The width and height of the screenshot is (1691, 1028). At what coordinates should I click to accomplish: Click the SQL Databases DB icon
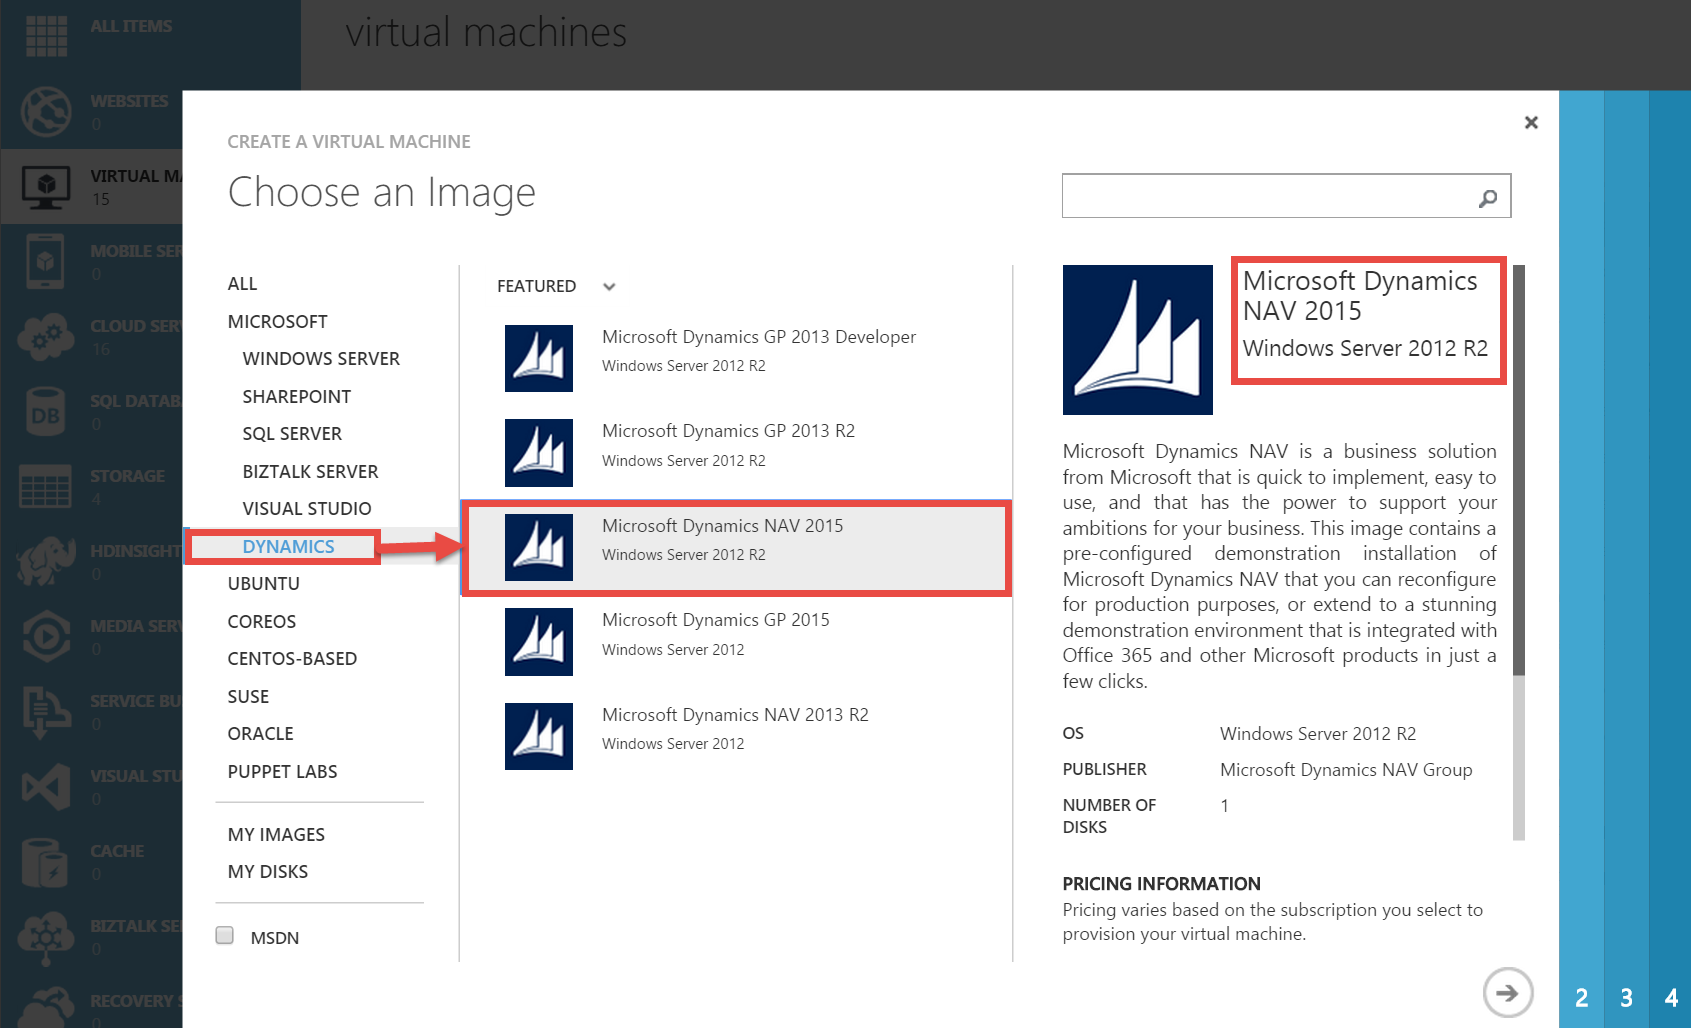click(x=46, y=411)
